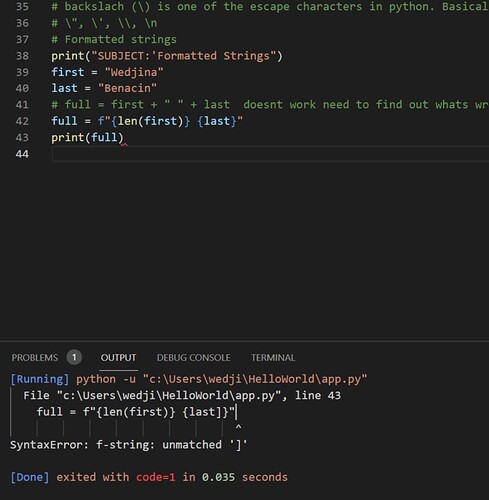Click the caret marker under the error

point(238,427)
